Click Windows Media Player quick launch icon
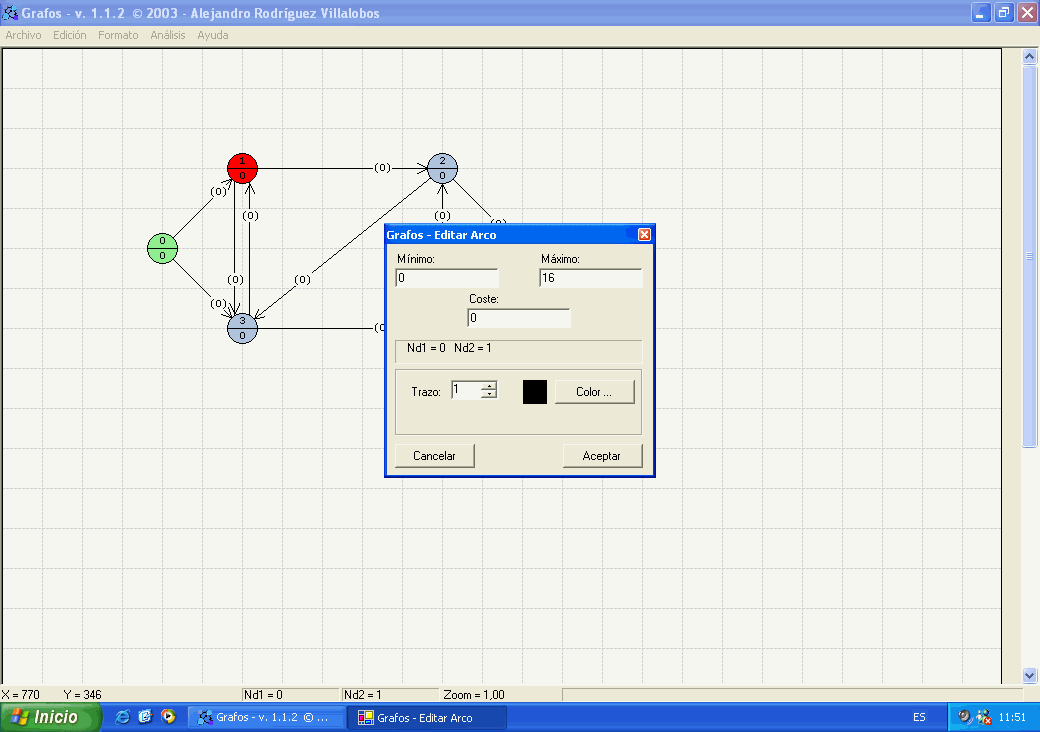The width and height of the screenshot is (1040, 732). pos(168,717)
